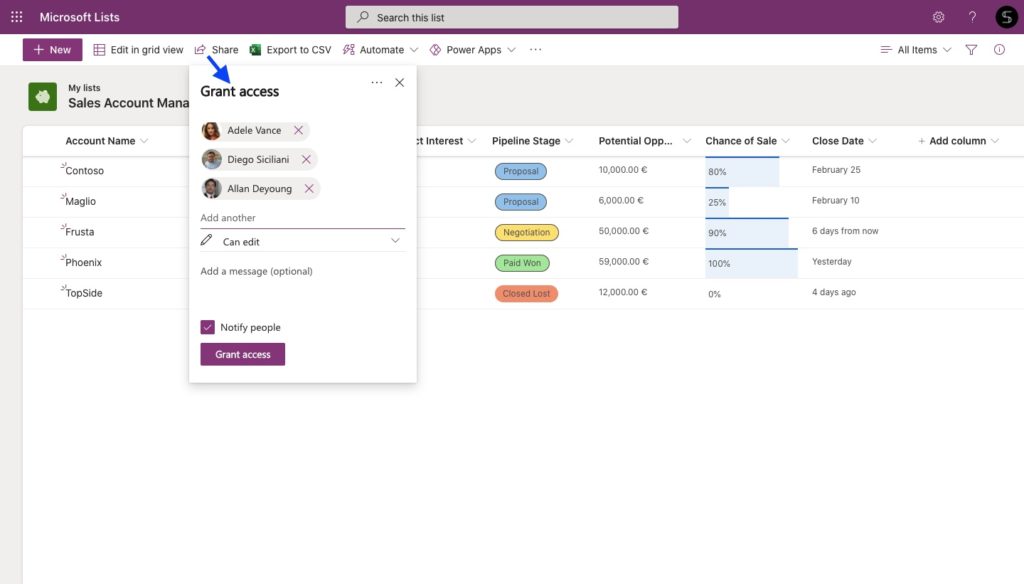Click the Export to CSV Excel icon

tap(255, 50)
